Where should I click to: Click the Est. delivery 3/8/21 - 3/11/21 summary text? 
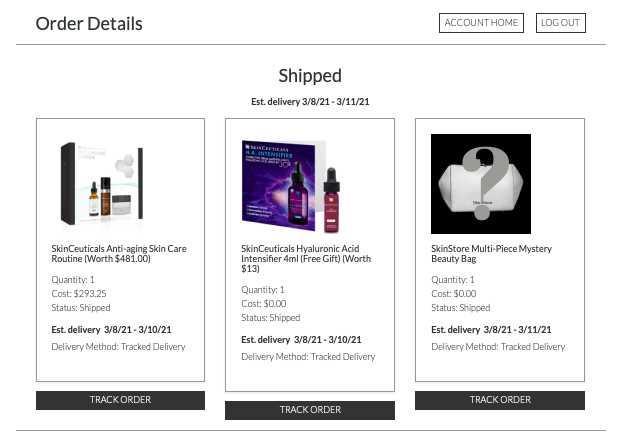(310, 102)
